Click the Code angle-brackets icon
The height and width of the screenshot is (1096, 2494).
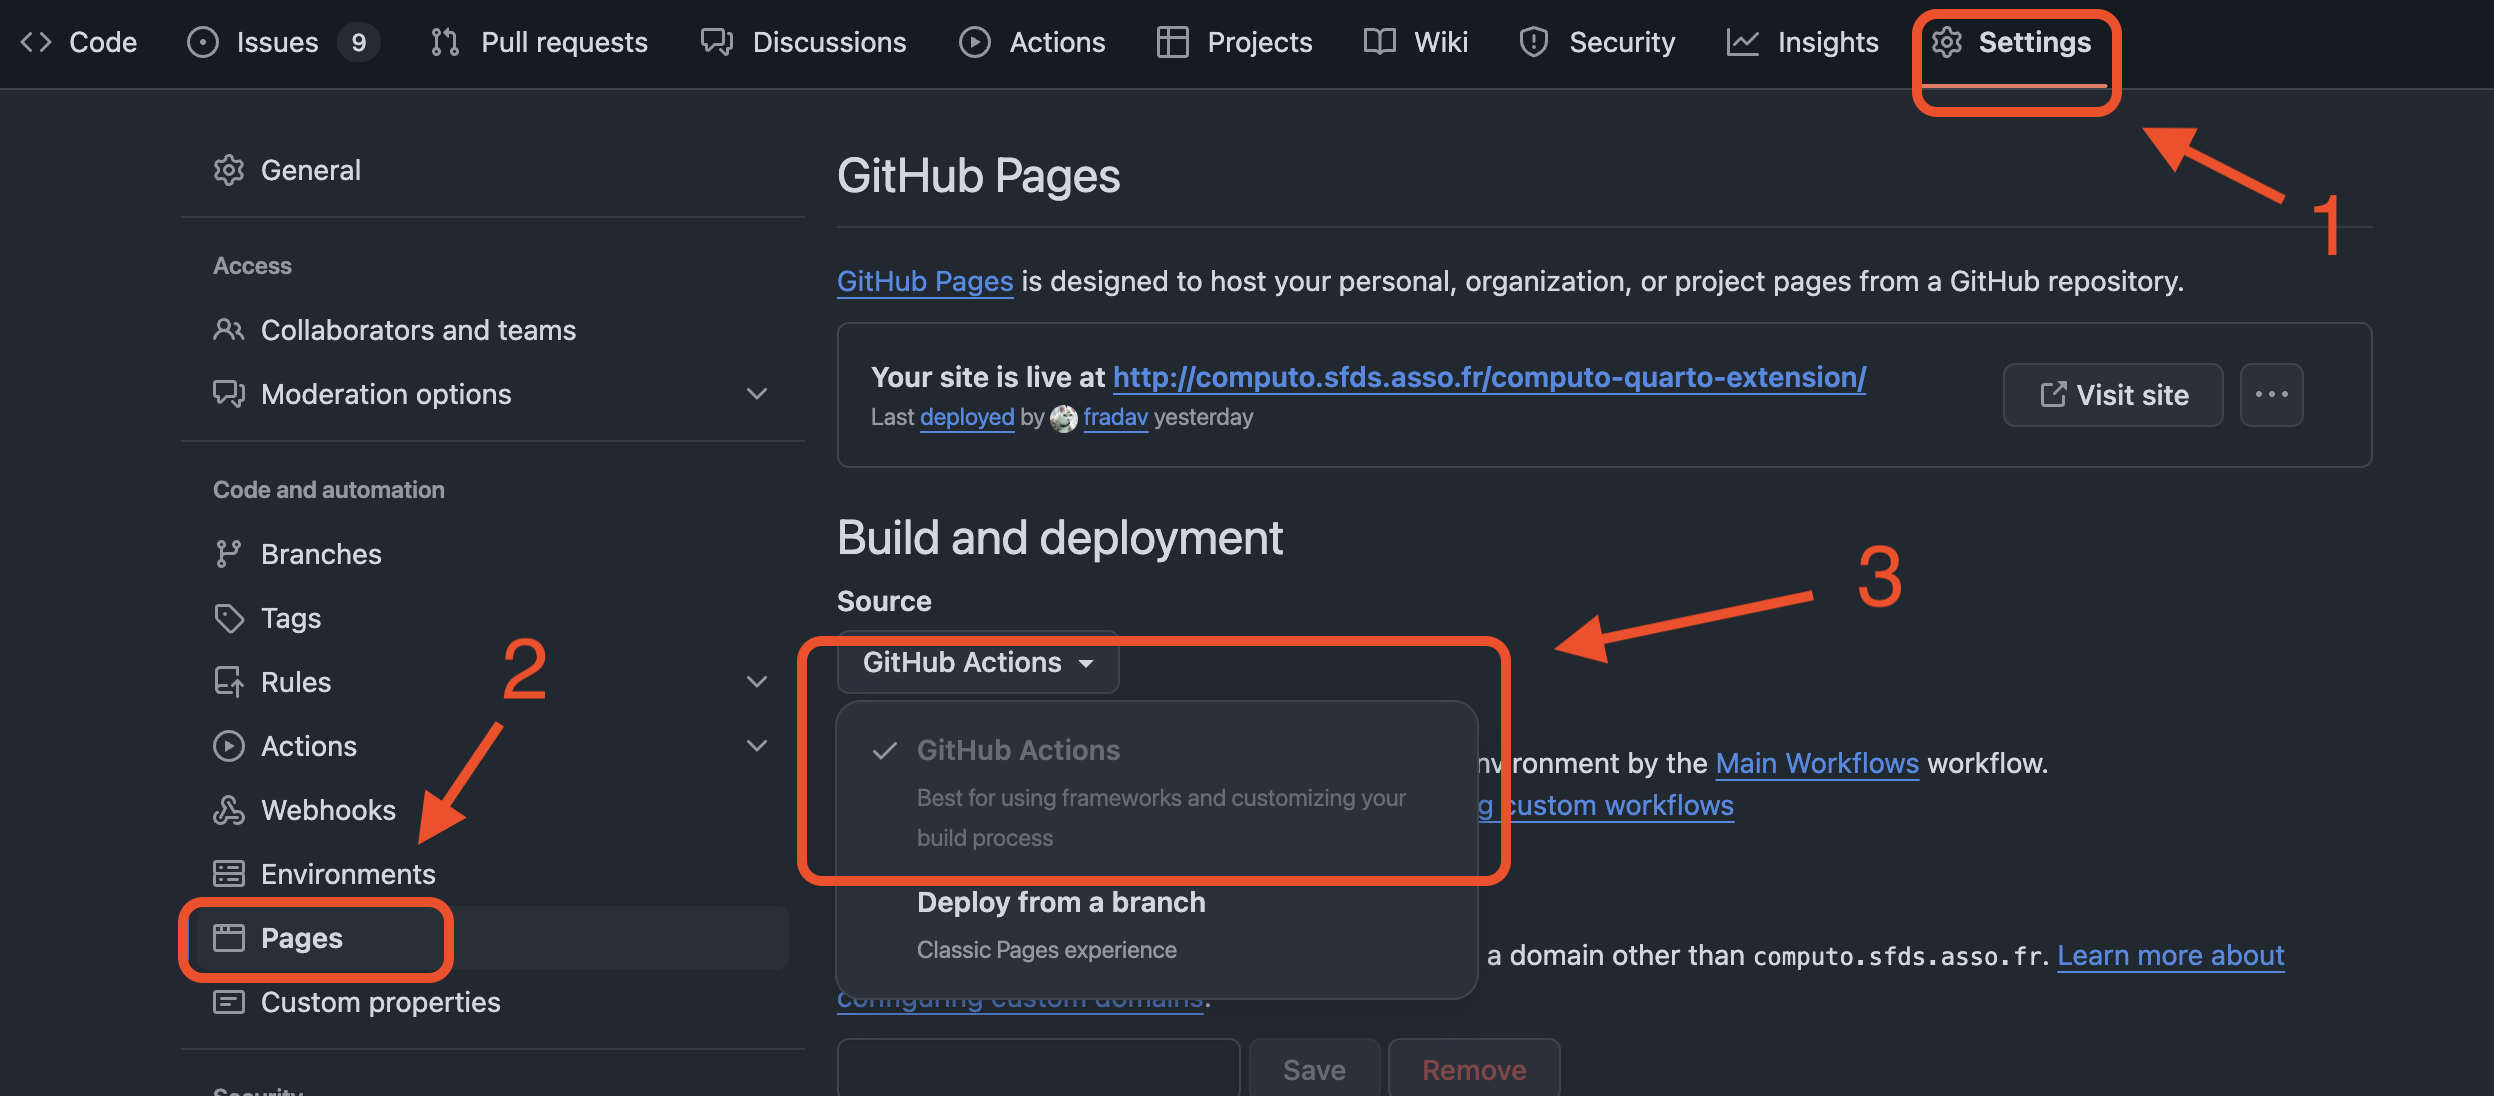pyautogui.click(x=36, y=42)
